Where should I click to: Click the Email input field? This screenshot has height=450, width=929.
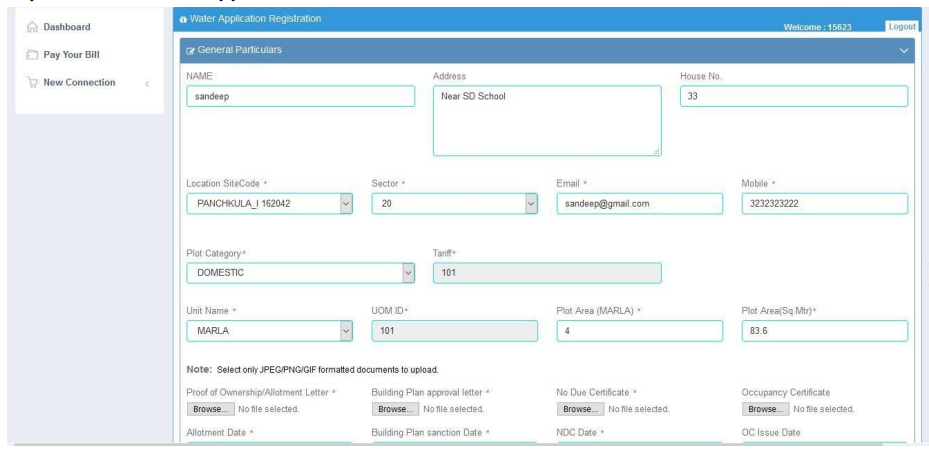point(639,203)
